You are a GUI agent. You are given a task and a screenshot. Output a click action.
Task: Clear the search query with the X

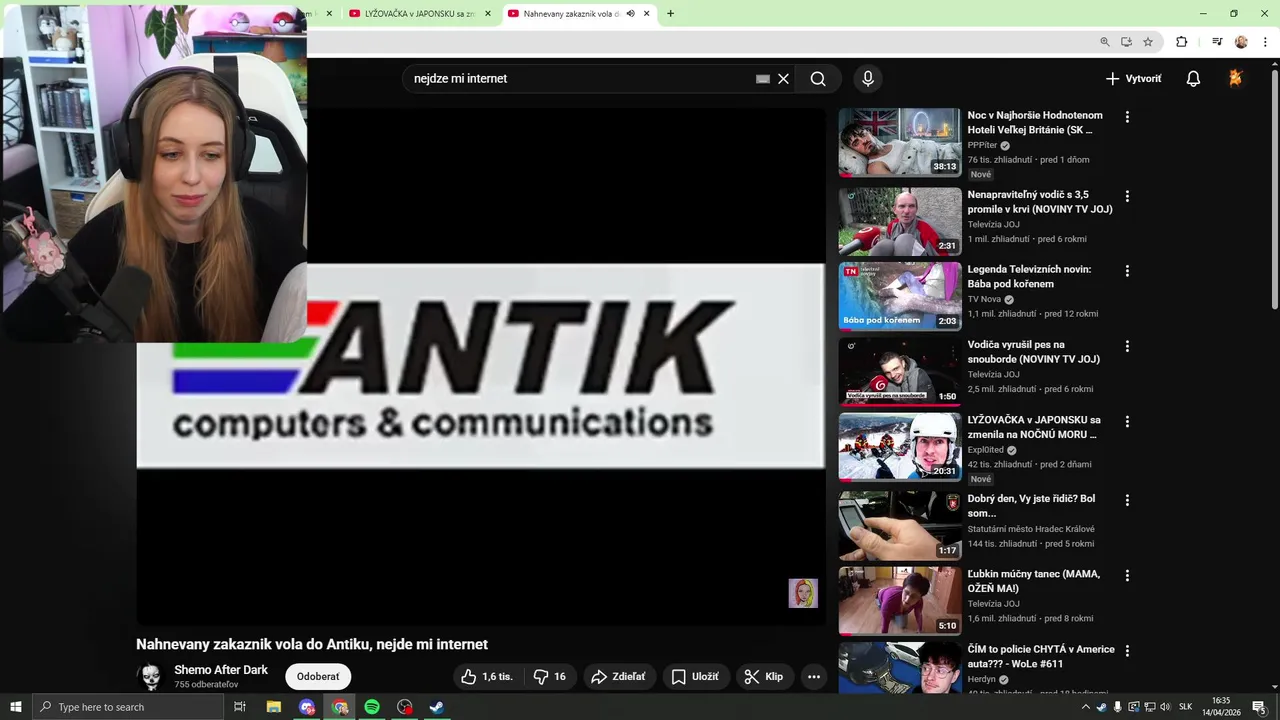click(784, 79)
